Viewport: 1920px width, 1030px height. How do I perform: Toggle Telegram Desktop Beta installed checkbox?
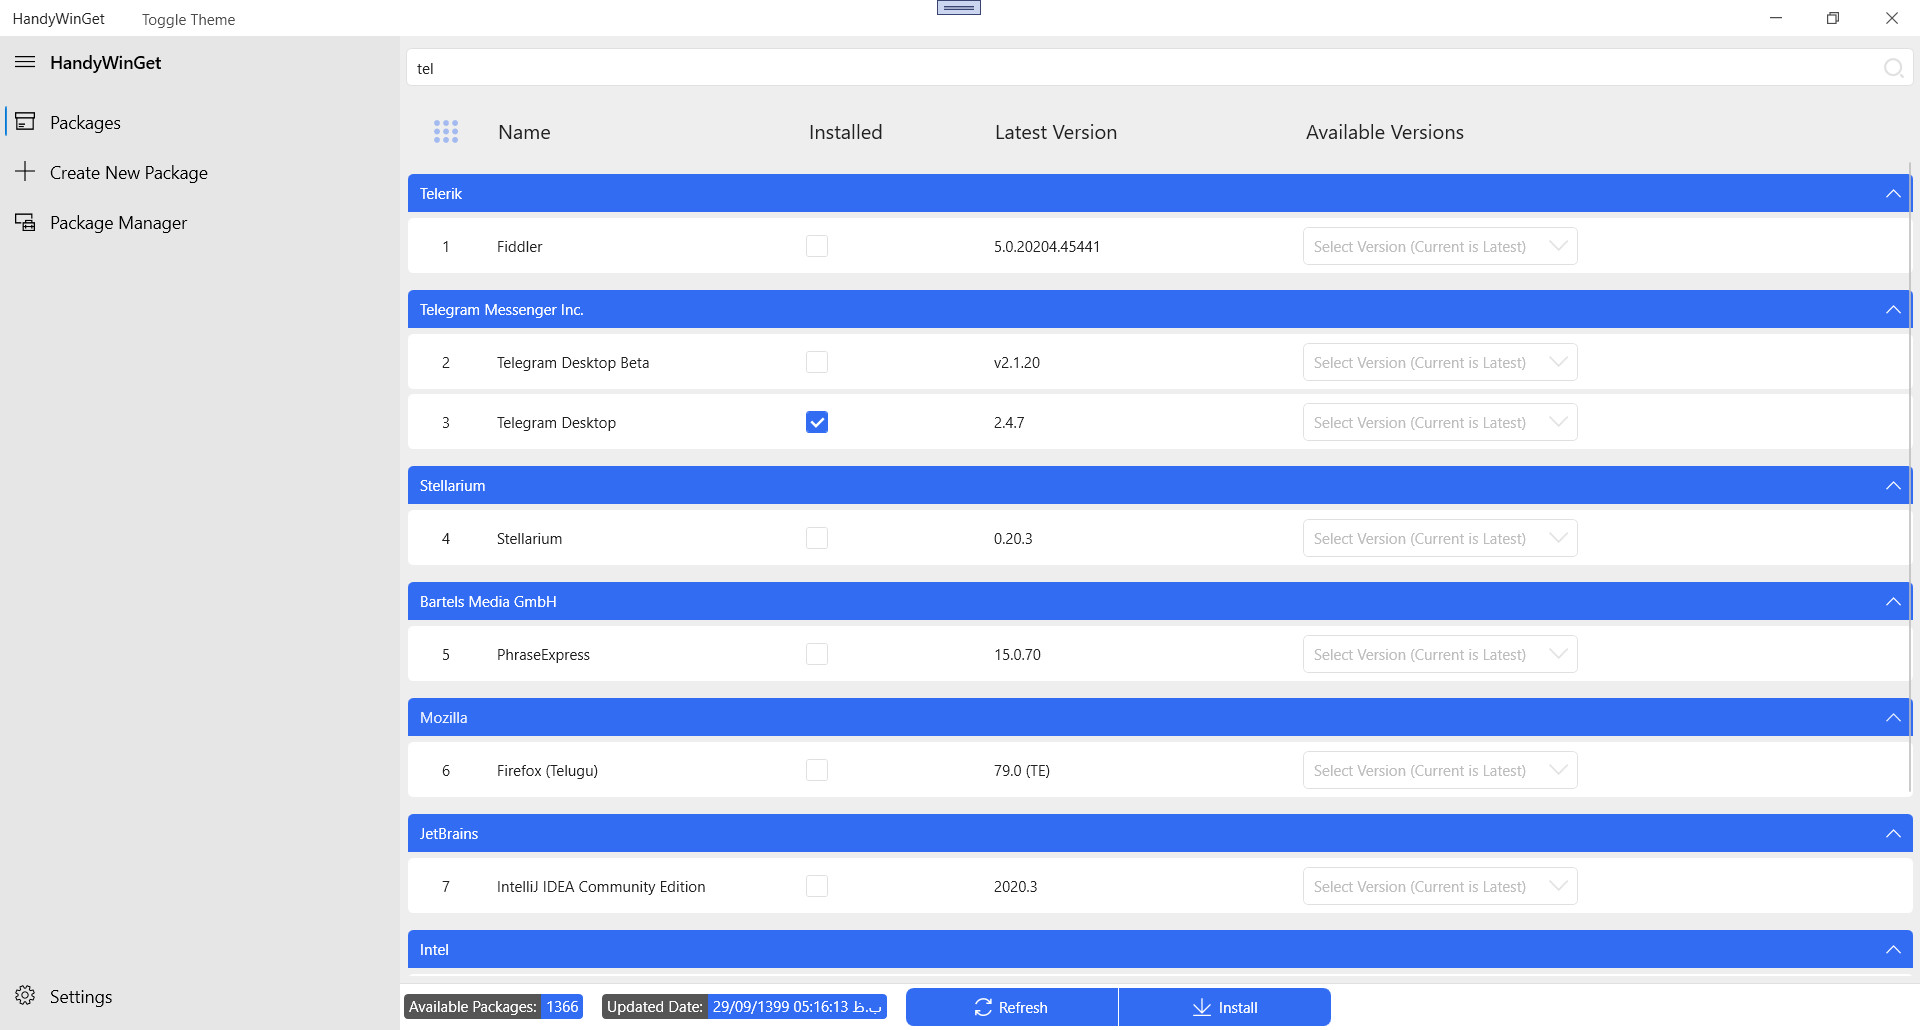click(x=817, y=362)
